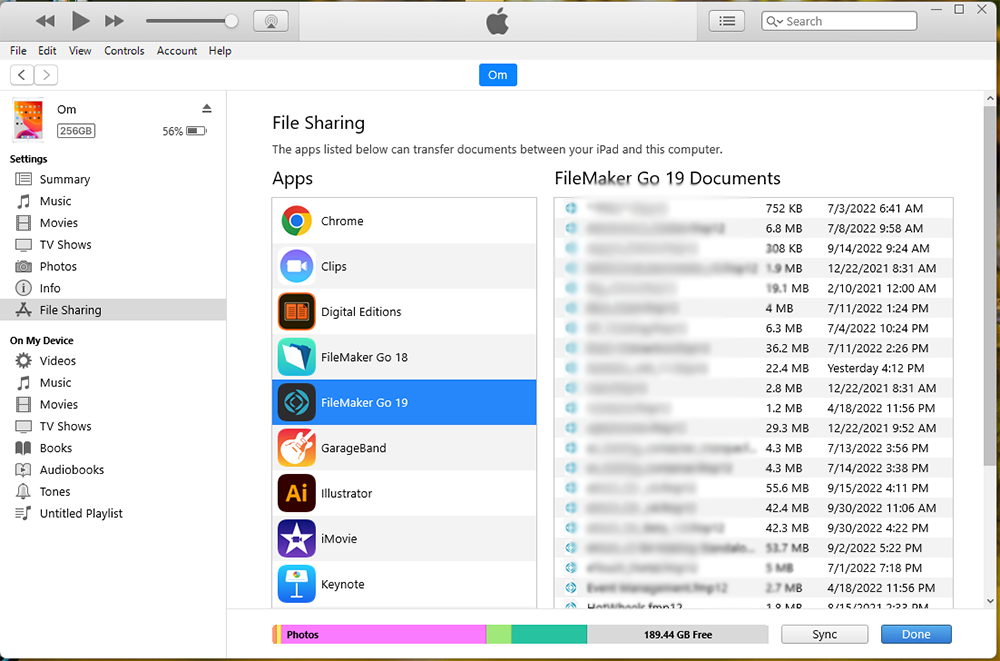Screen dimensions: 1000x661
Task: Select Keynote app icon
Action: click(x=297, y=583)
